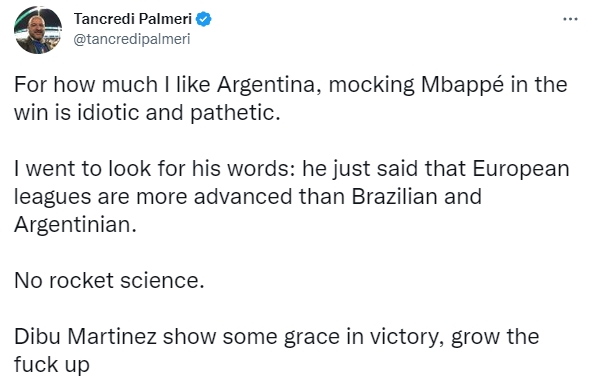Open Tancredi Palmeri's profile picture
The image size is (593, 379).
click(38, 30)
